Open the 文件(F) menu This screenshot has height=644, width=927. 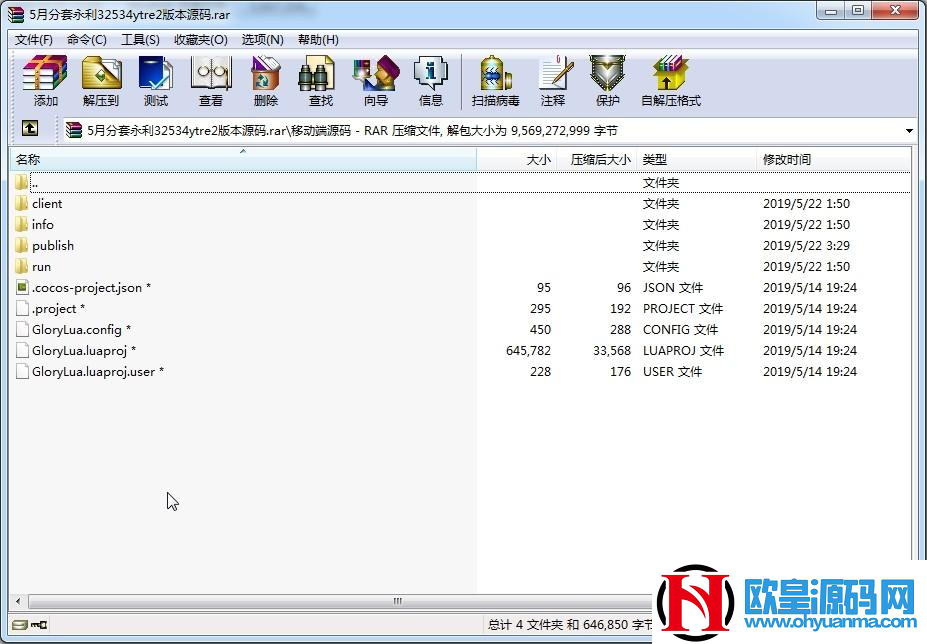(x=34, y=40)
